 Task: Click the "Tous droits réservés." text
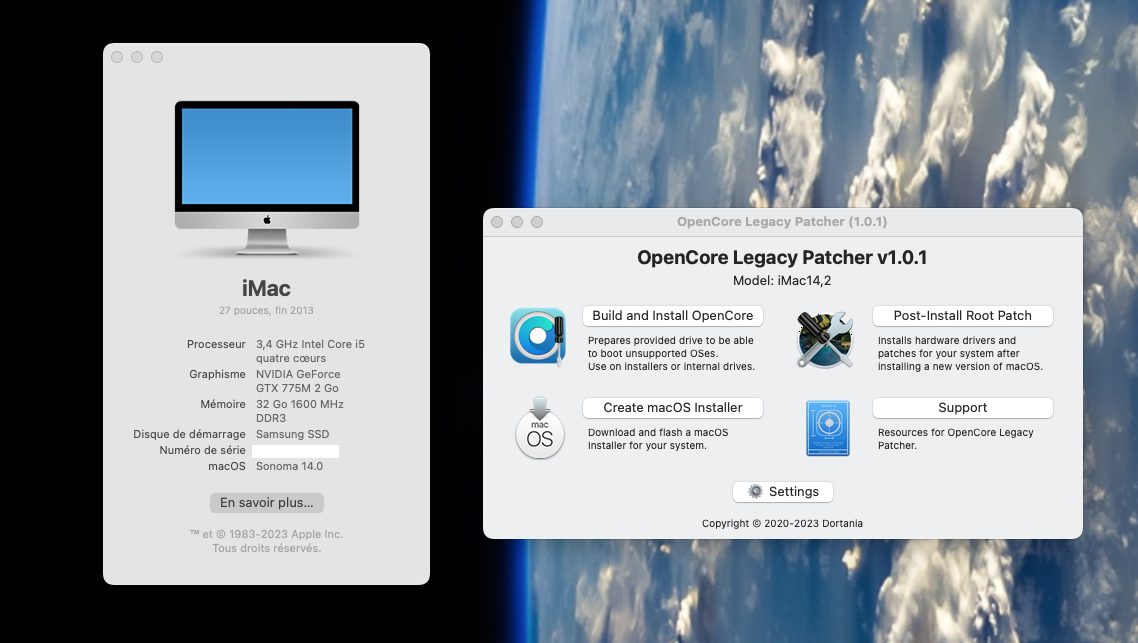pos(266,548)
